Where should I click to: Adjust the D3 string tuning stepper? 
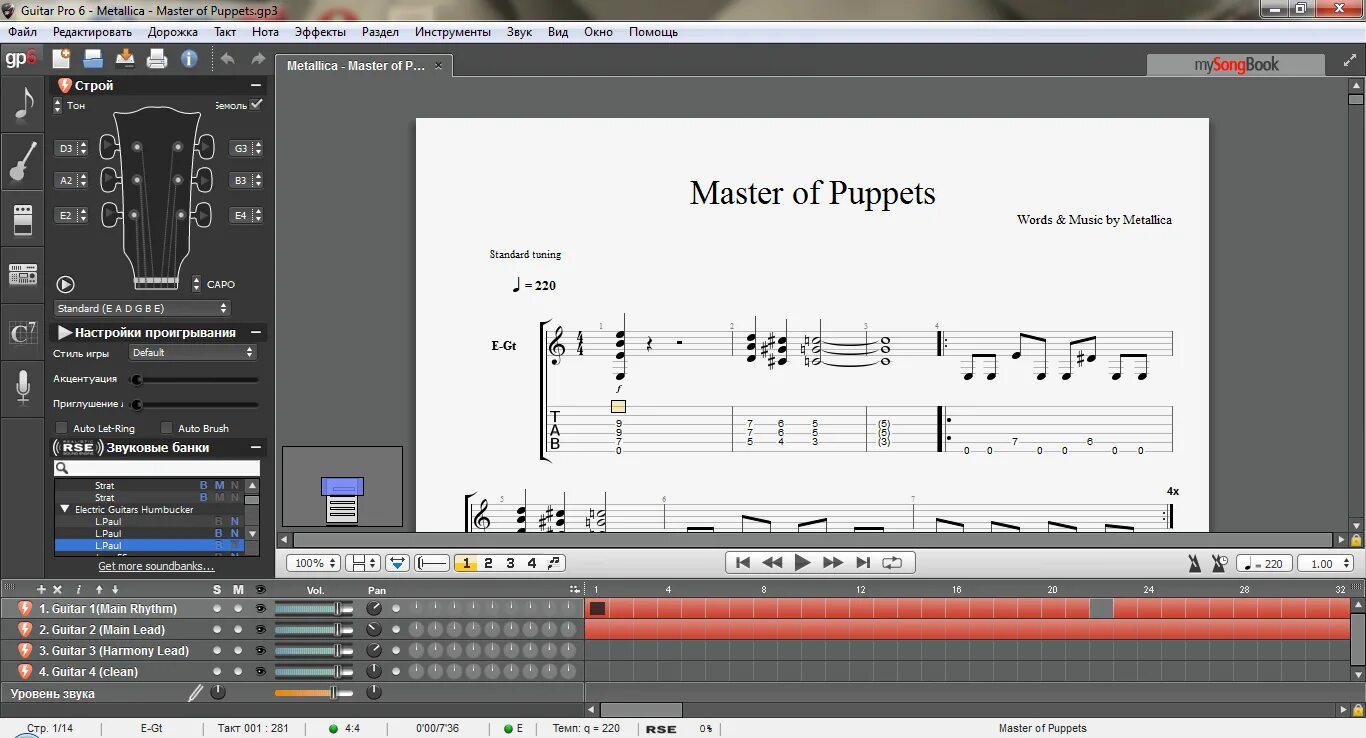[x=82, y=148]
